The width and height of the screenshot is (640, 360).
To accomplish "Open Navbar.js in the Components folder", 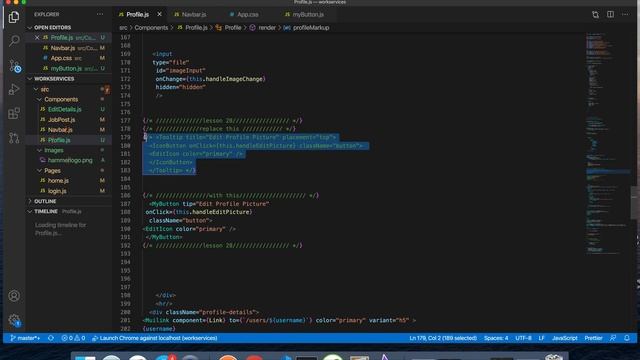I will pyautogui.click(x=60, y=130).
